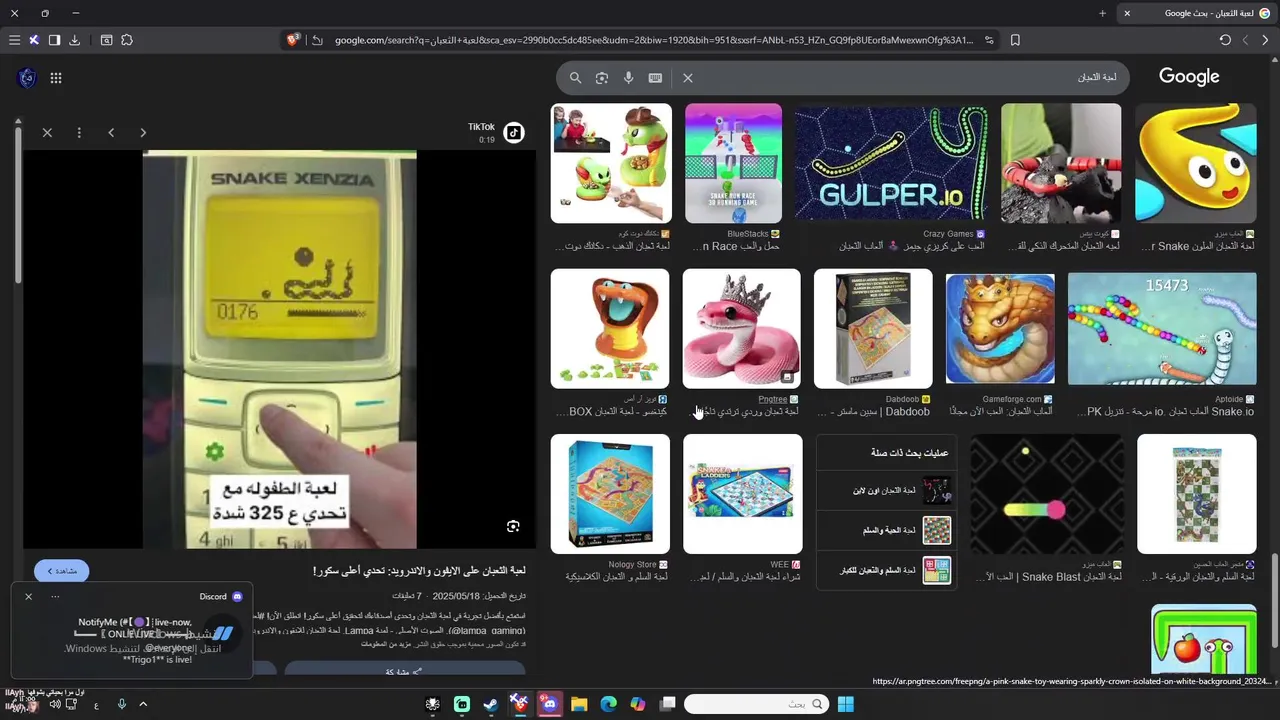Go to Google home via the logo

pos(1189,77)
